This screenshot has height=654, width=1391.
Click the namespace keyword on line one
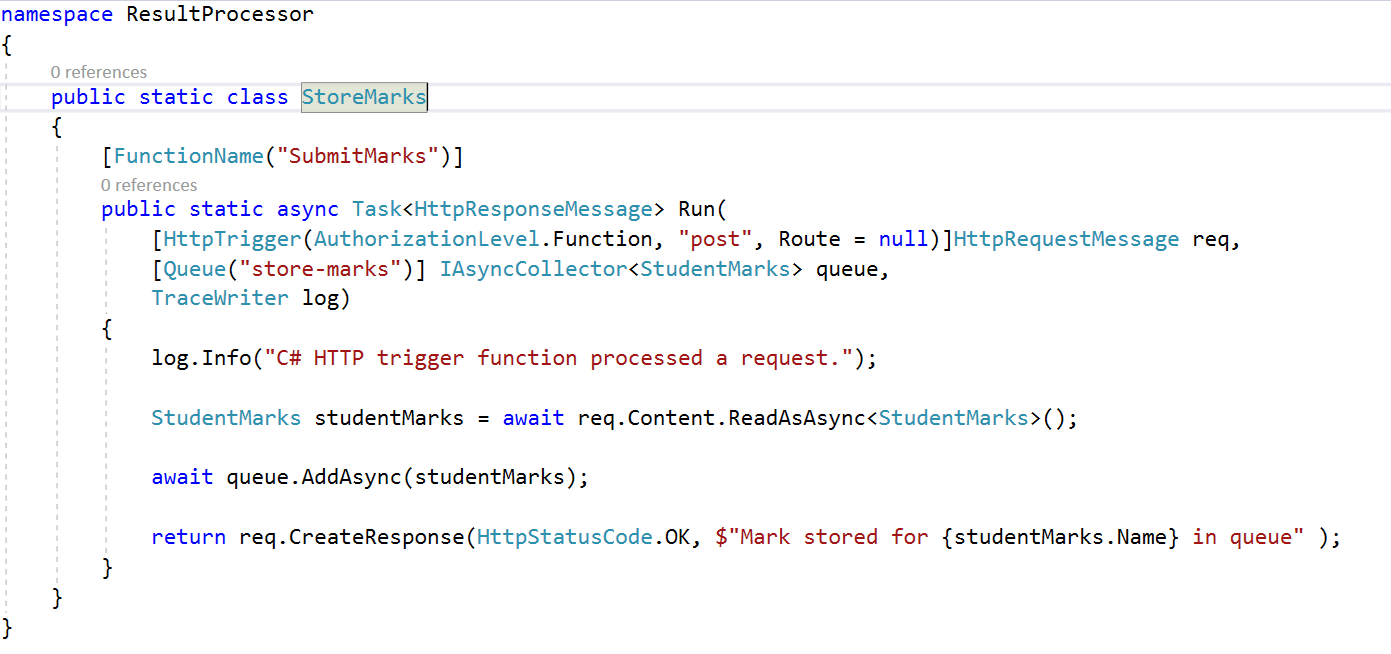point(57,14)
